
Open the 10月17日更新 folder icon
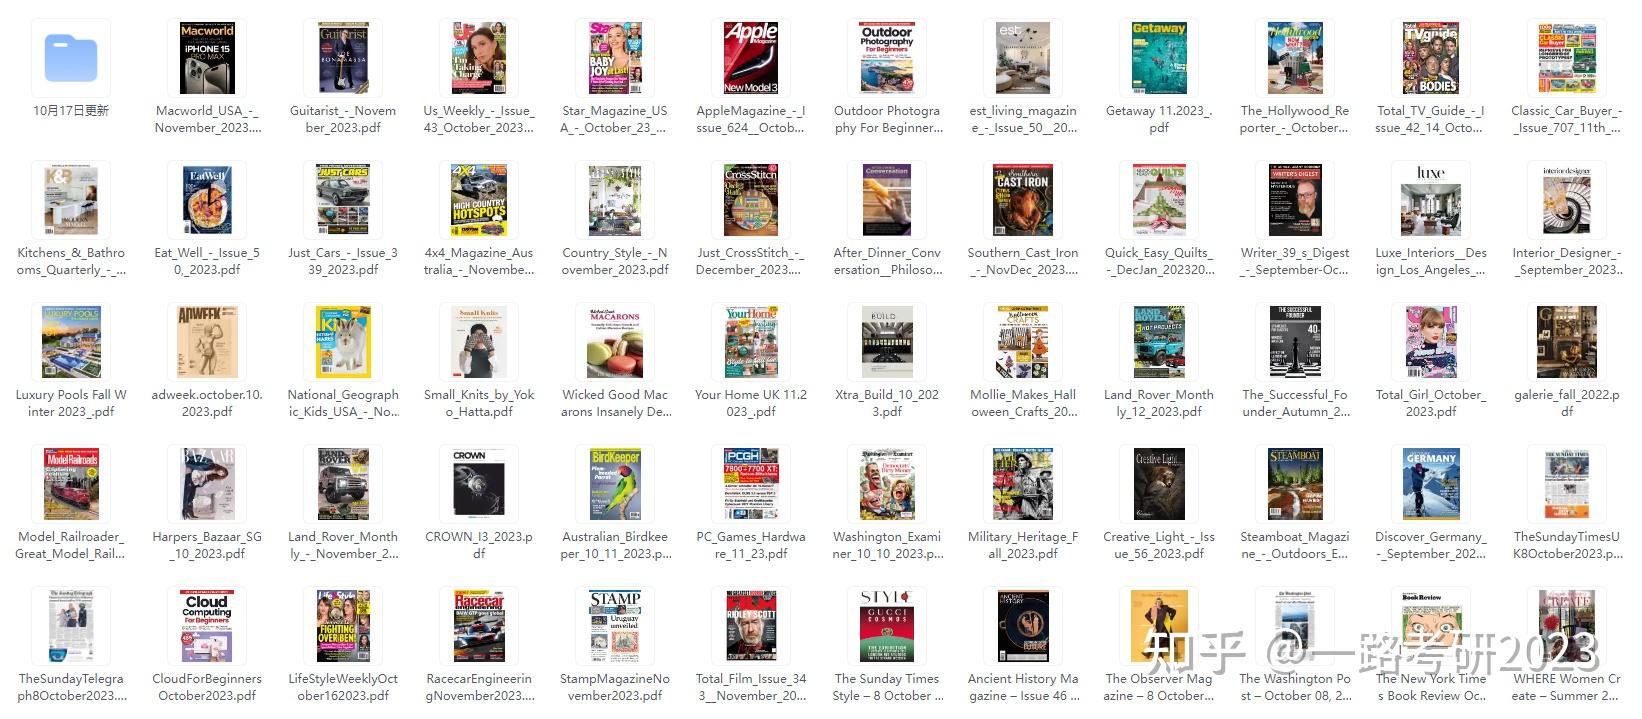(71, 58)
